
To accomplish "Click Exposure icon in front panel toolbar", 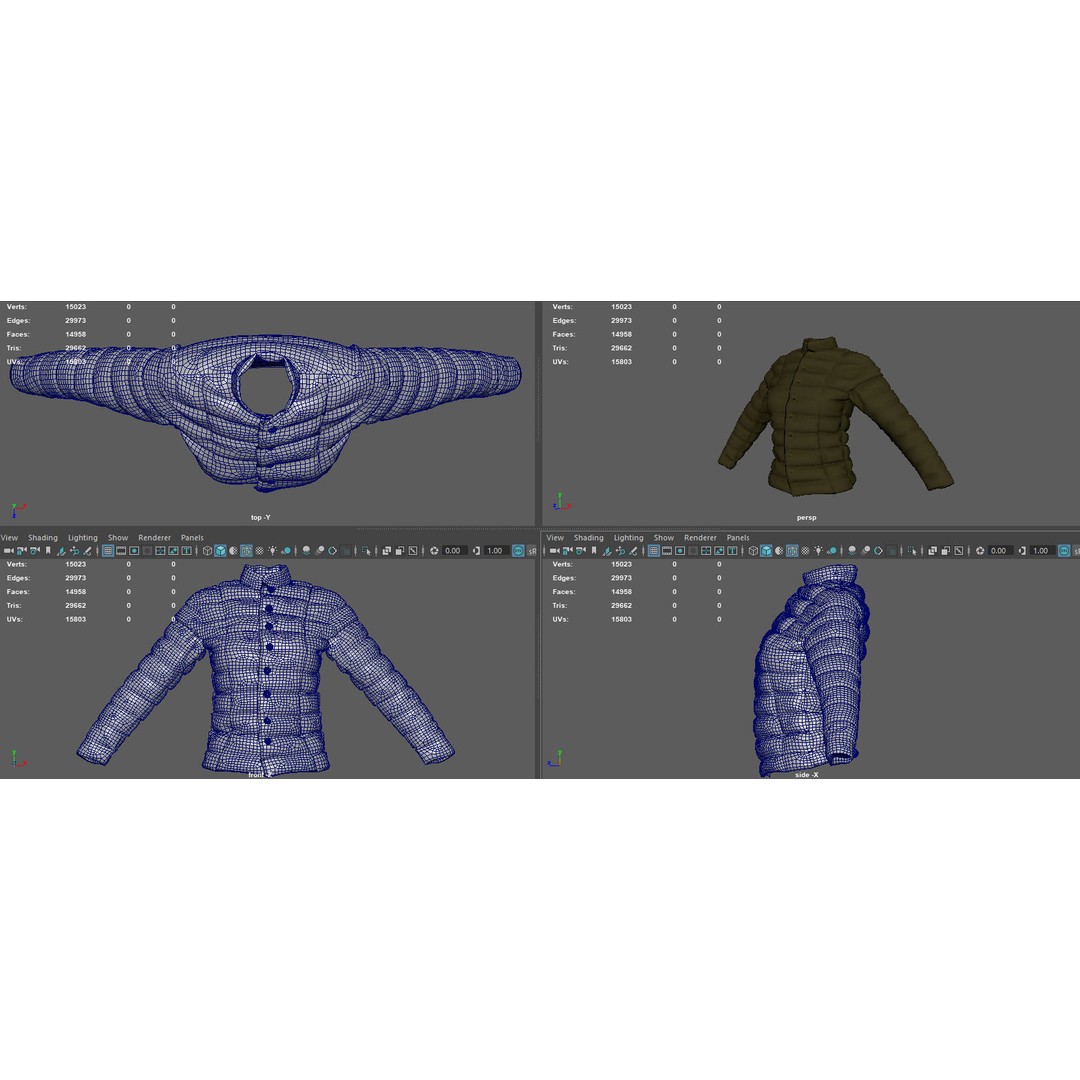I will pyautogui.click(x=434, y=550).
